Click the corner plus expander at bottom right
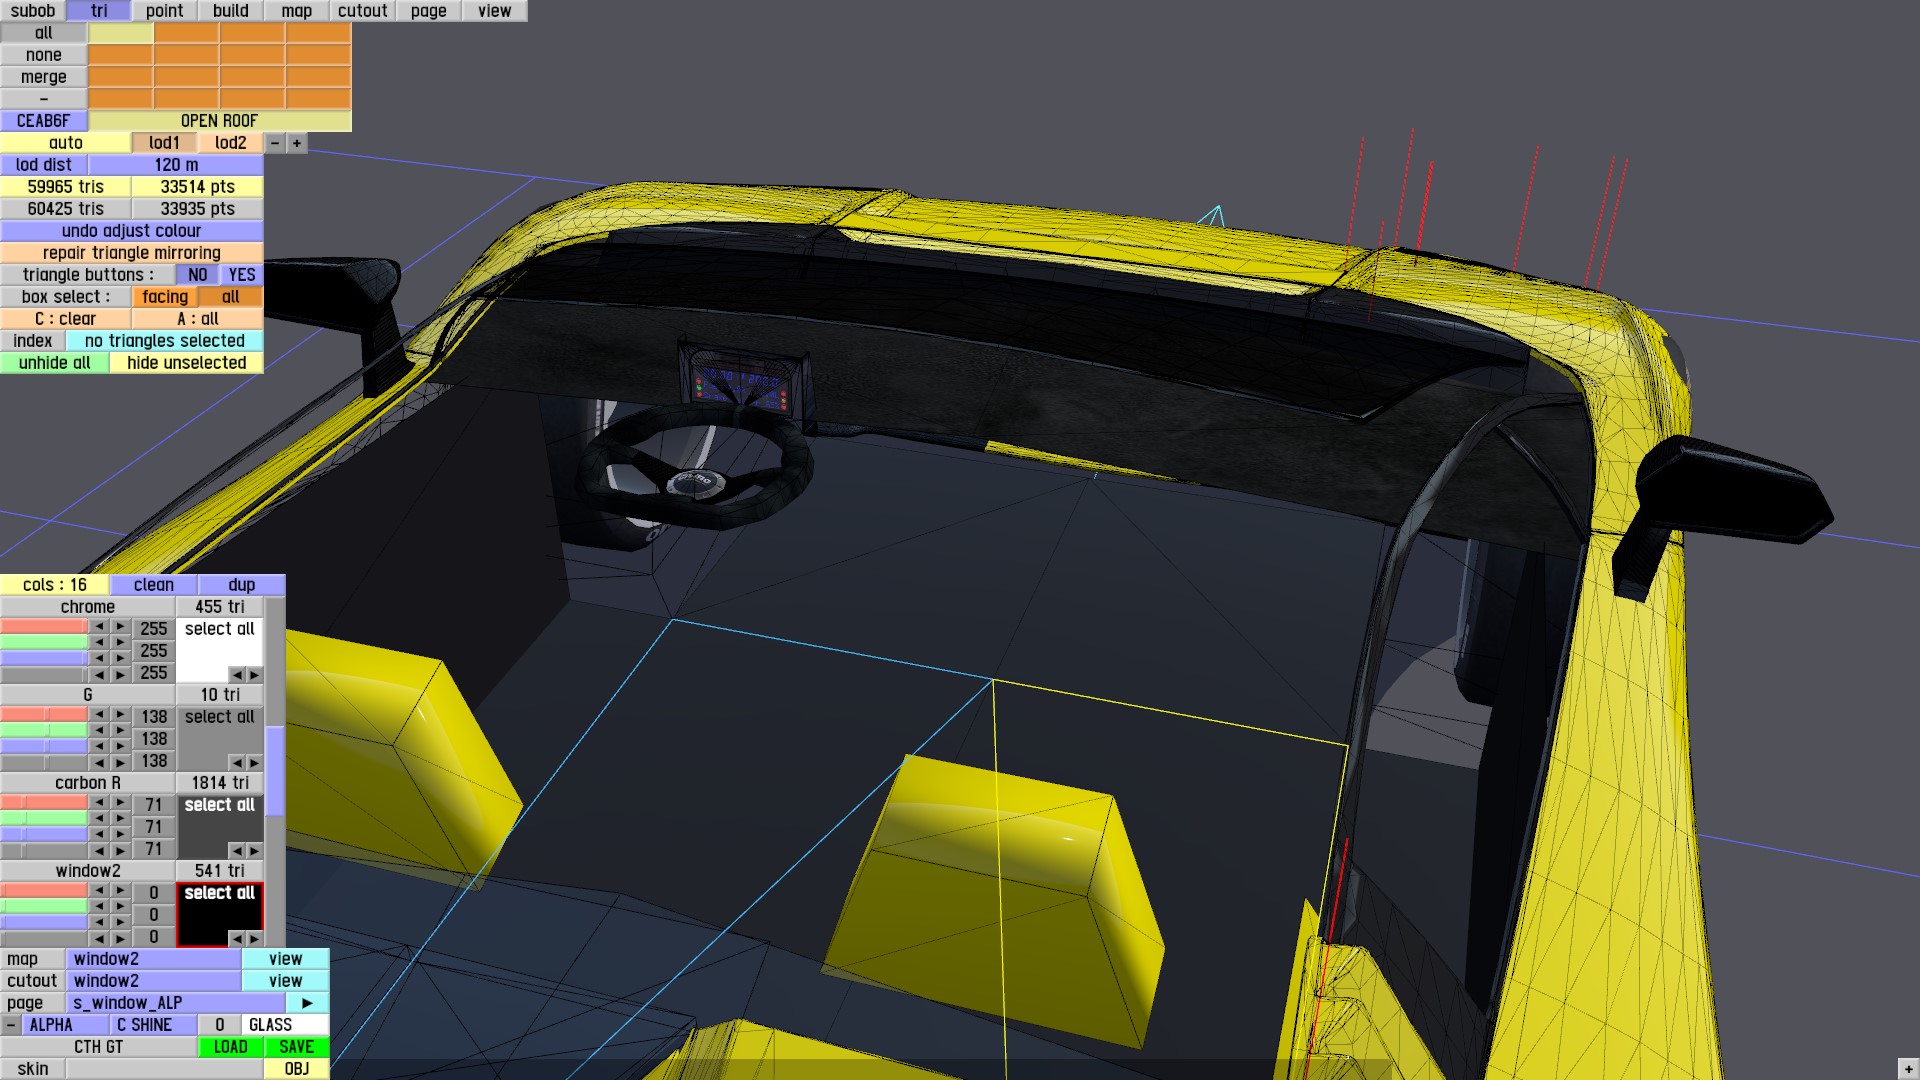Viewport: 1920px width, 1080px height. point(1907,1069)
